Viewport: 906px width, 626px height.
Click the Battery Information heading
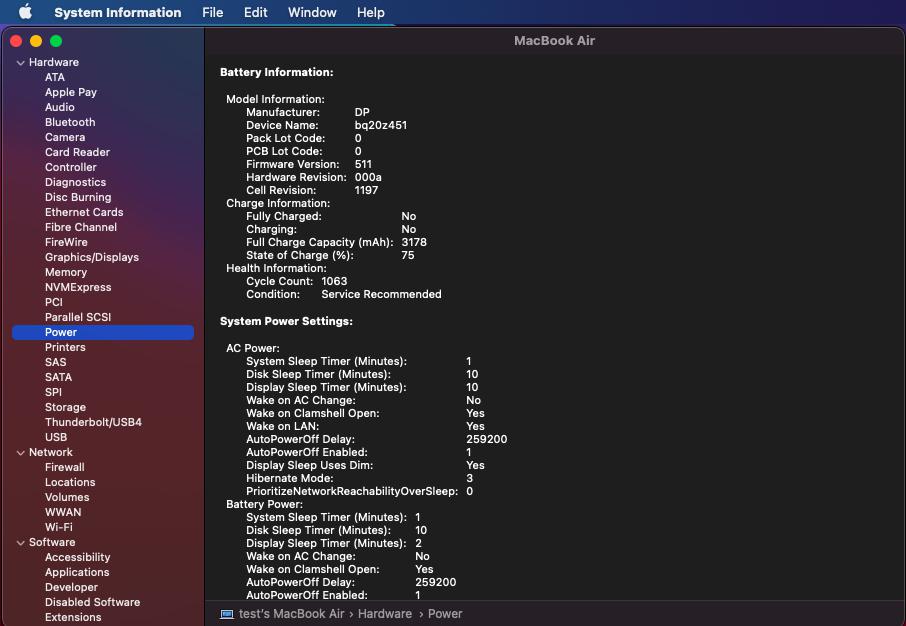coord(277,72)
